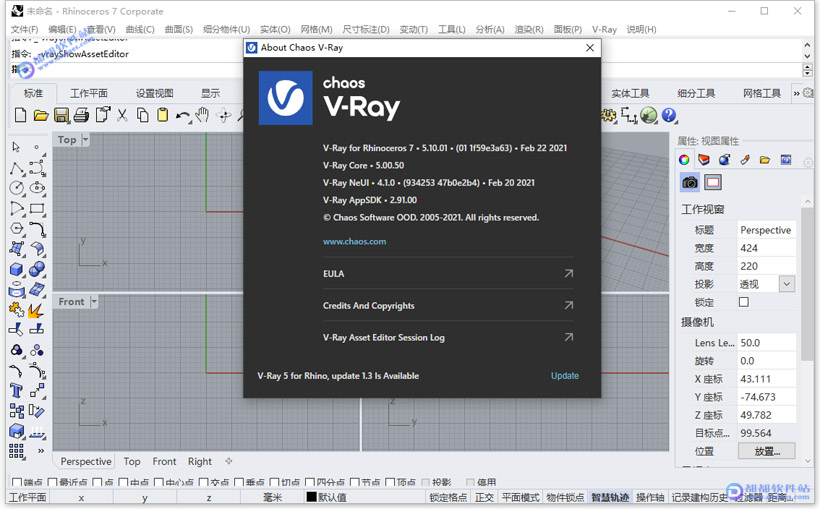Open the EULA link arrow
The height and width of the screenshot is (509, 820).
pyautogui.click(x=568, y=273)
